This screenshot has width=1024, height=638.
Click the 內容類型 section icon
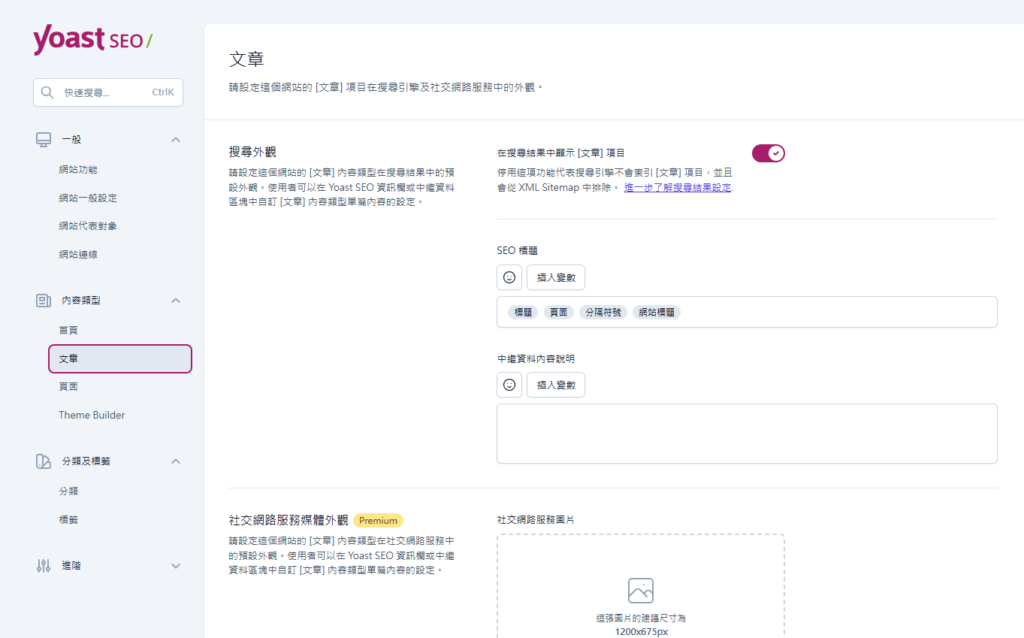tap(41, 300)
